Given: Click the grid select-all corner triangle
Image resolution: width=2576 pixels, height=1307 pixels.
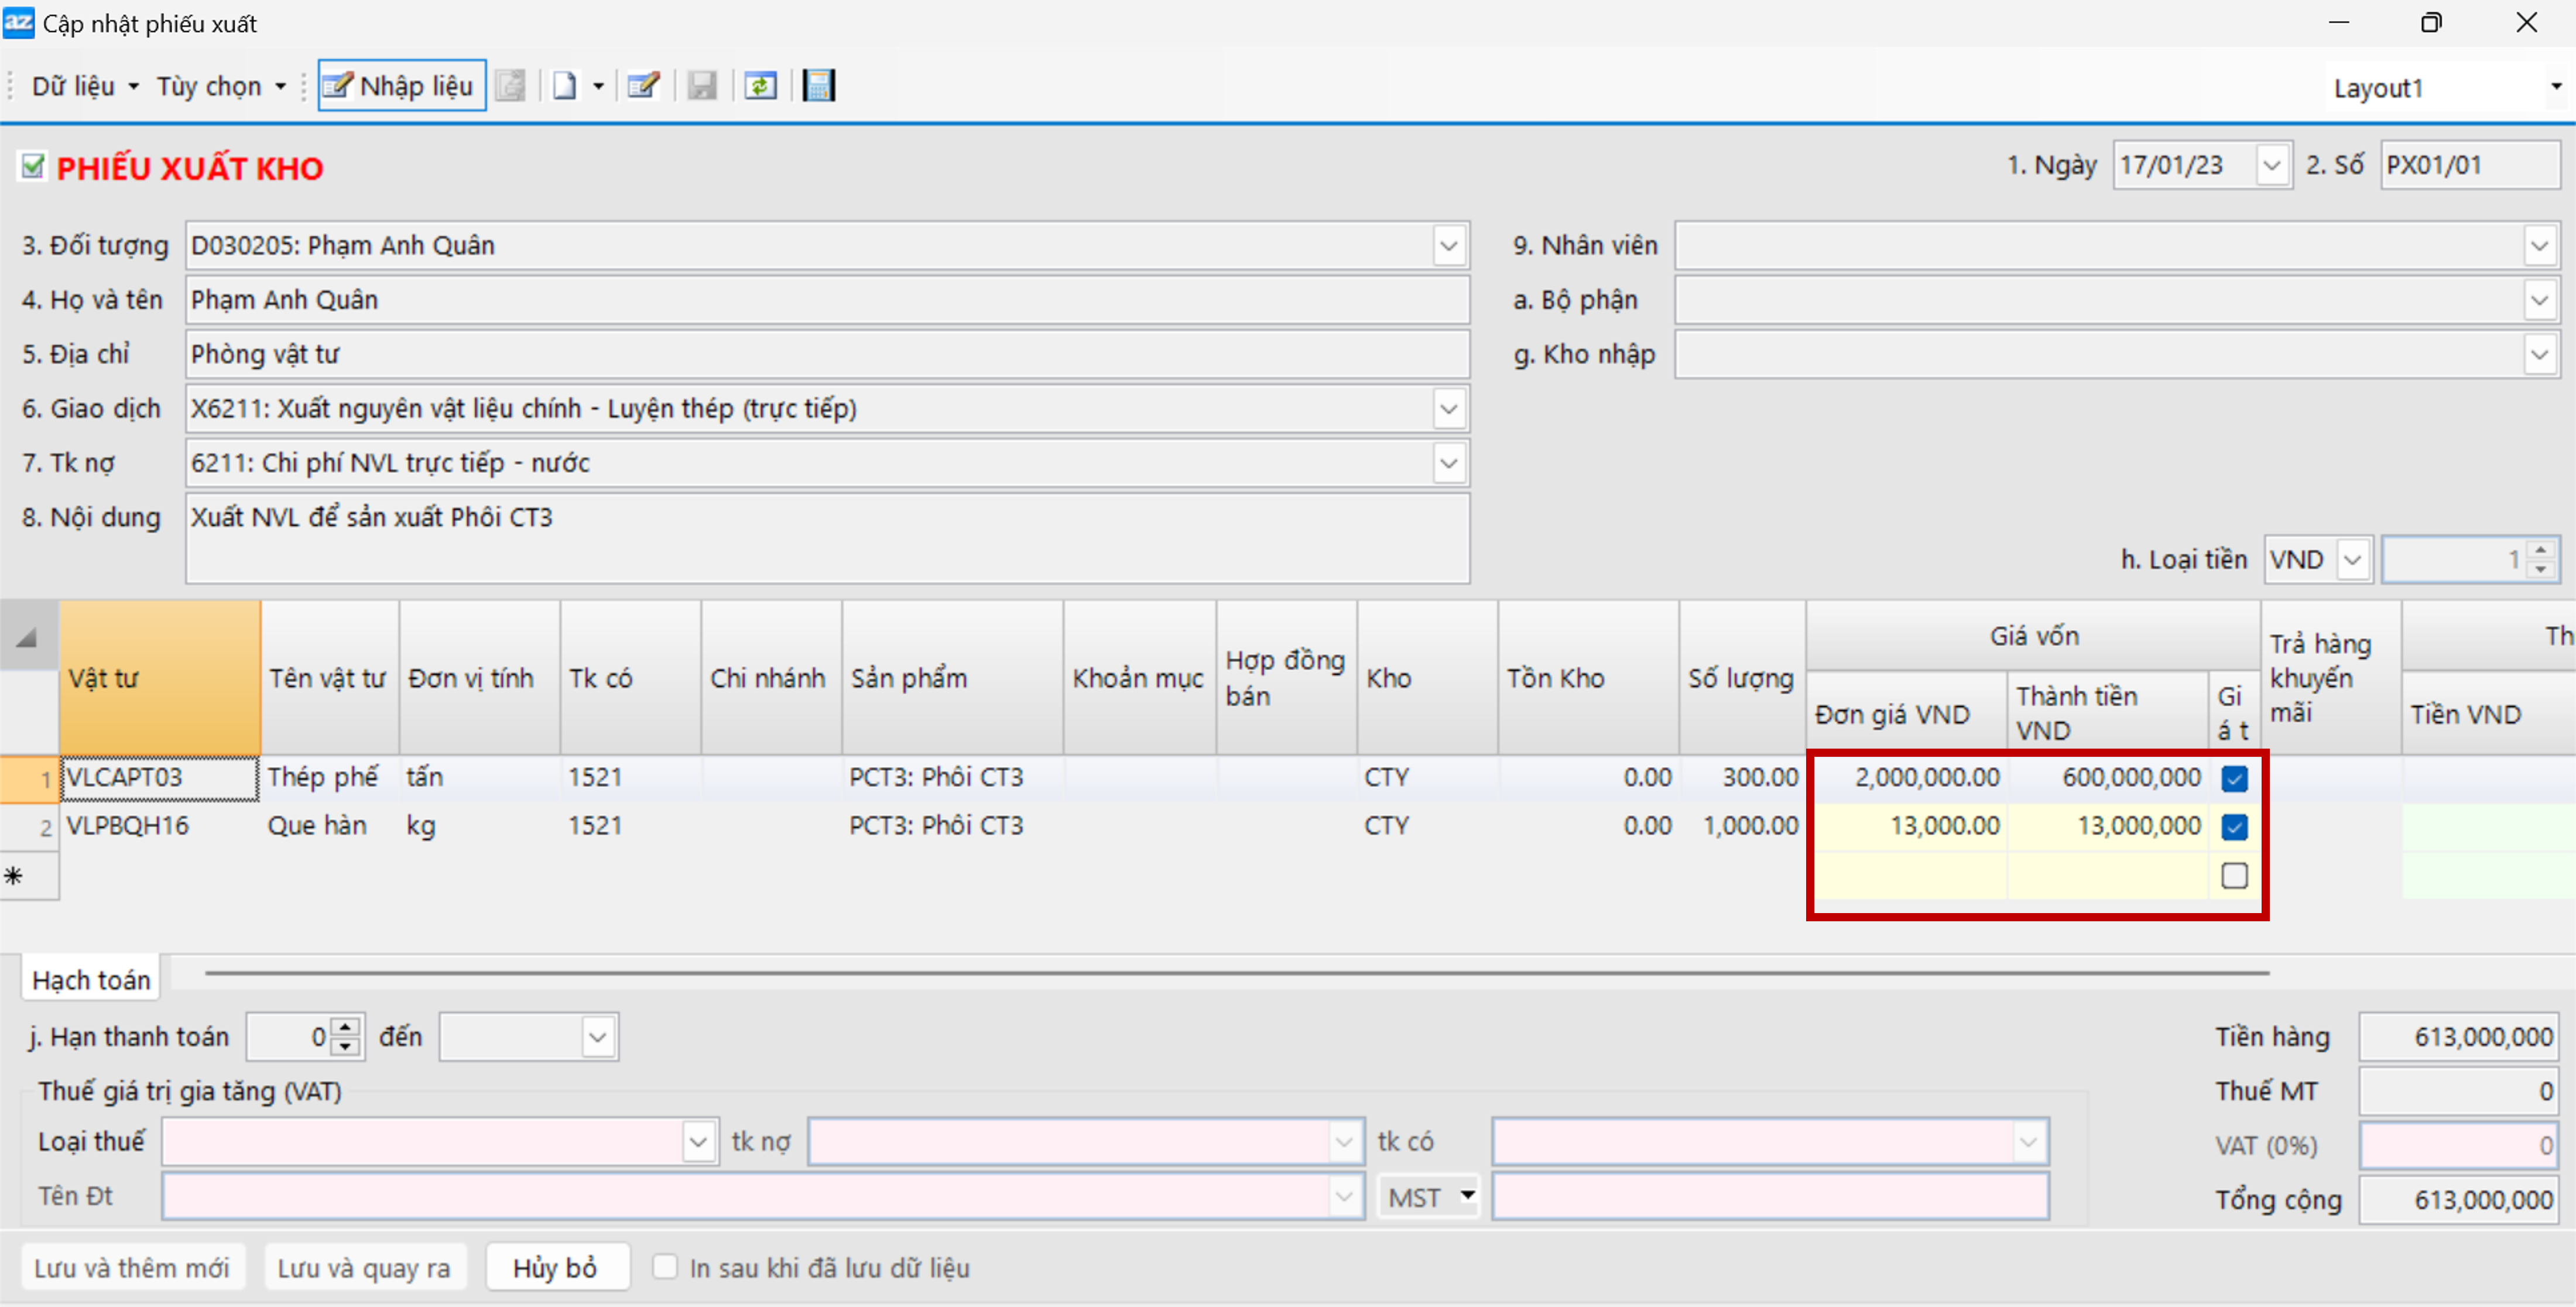Looking at the screenshot, I should [x=27, y=637].
